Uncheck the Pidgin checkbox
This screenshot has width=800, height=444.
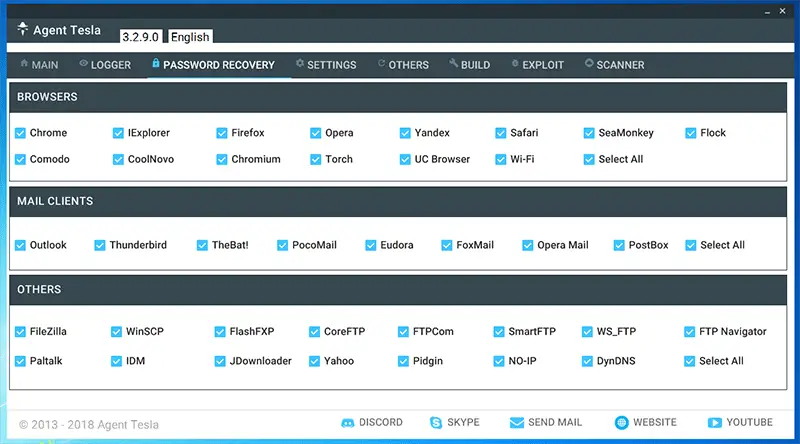point(403,361)
